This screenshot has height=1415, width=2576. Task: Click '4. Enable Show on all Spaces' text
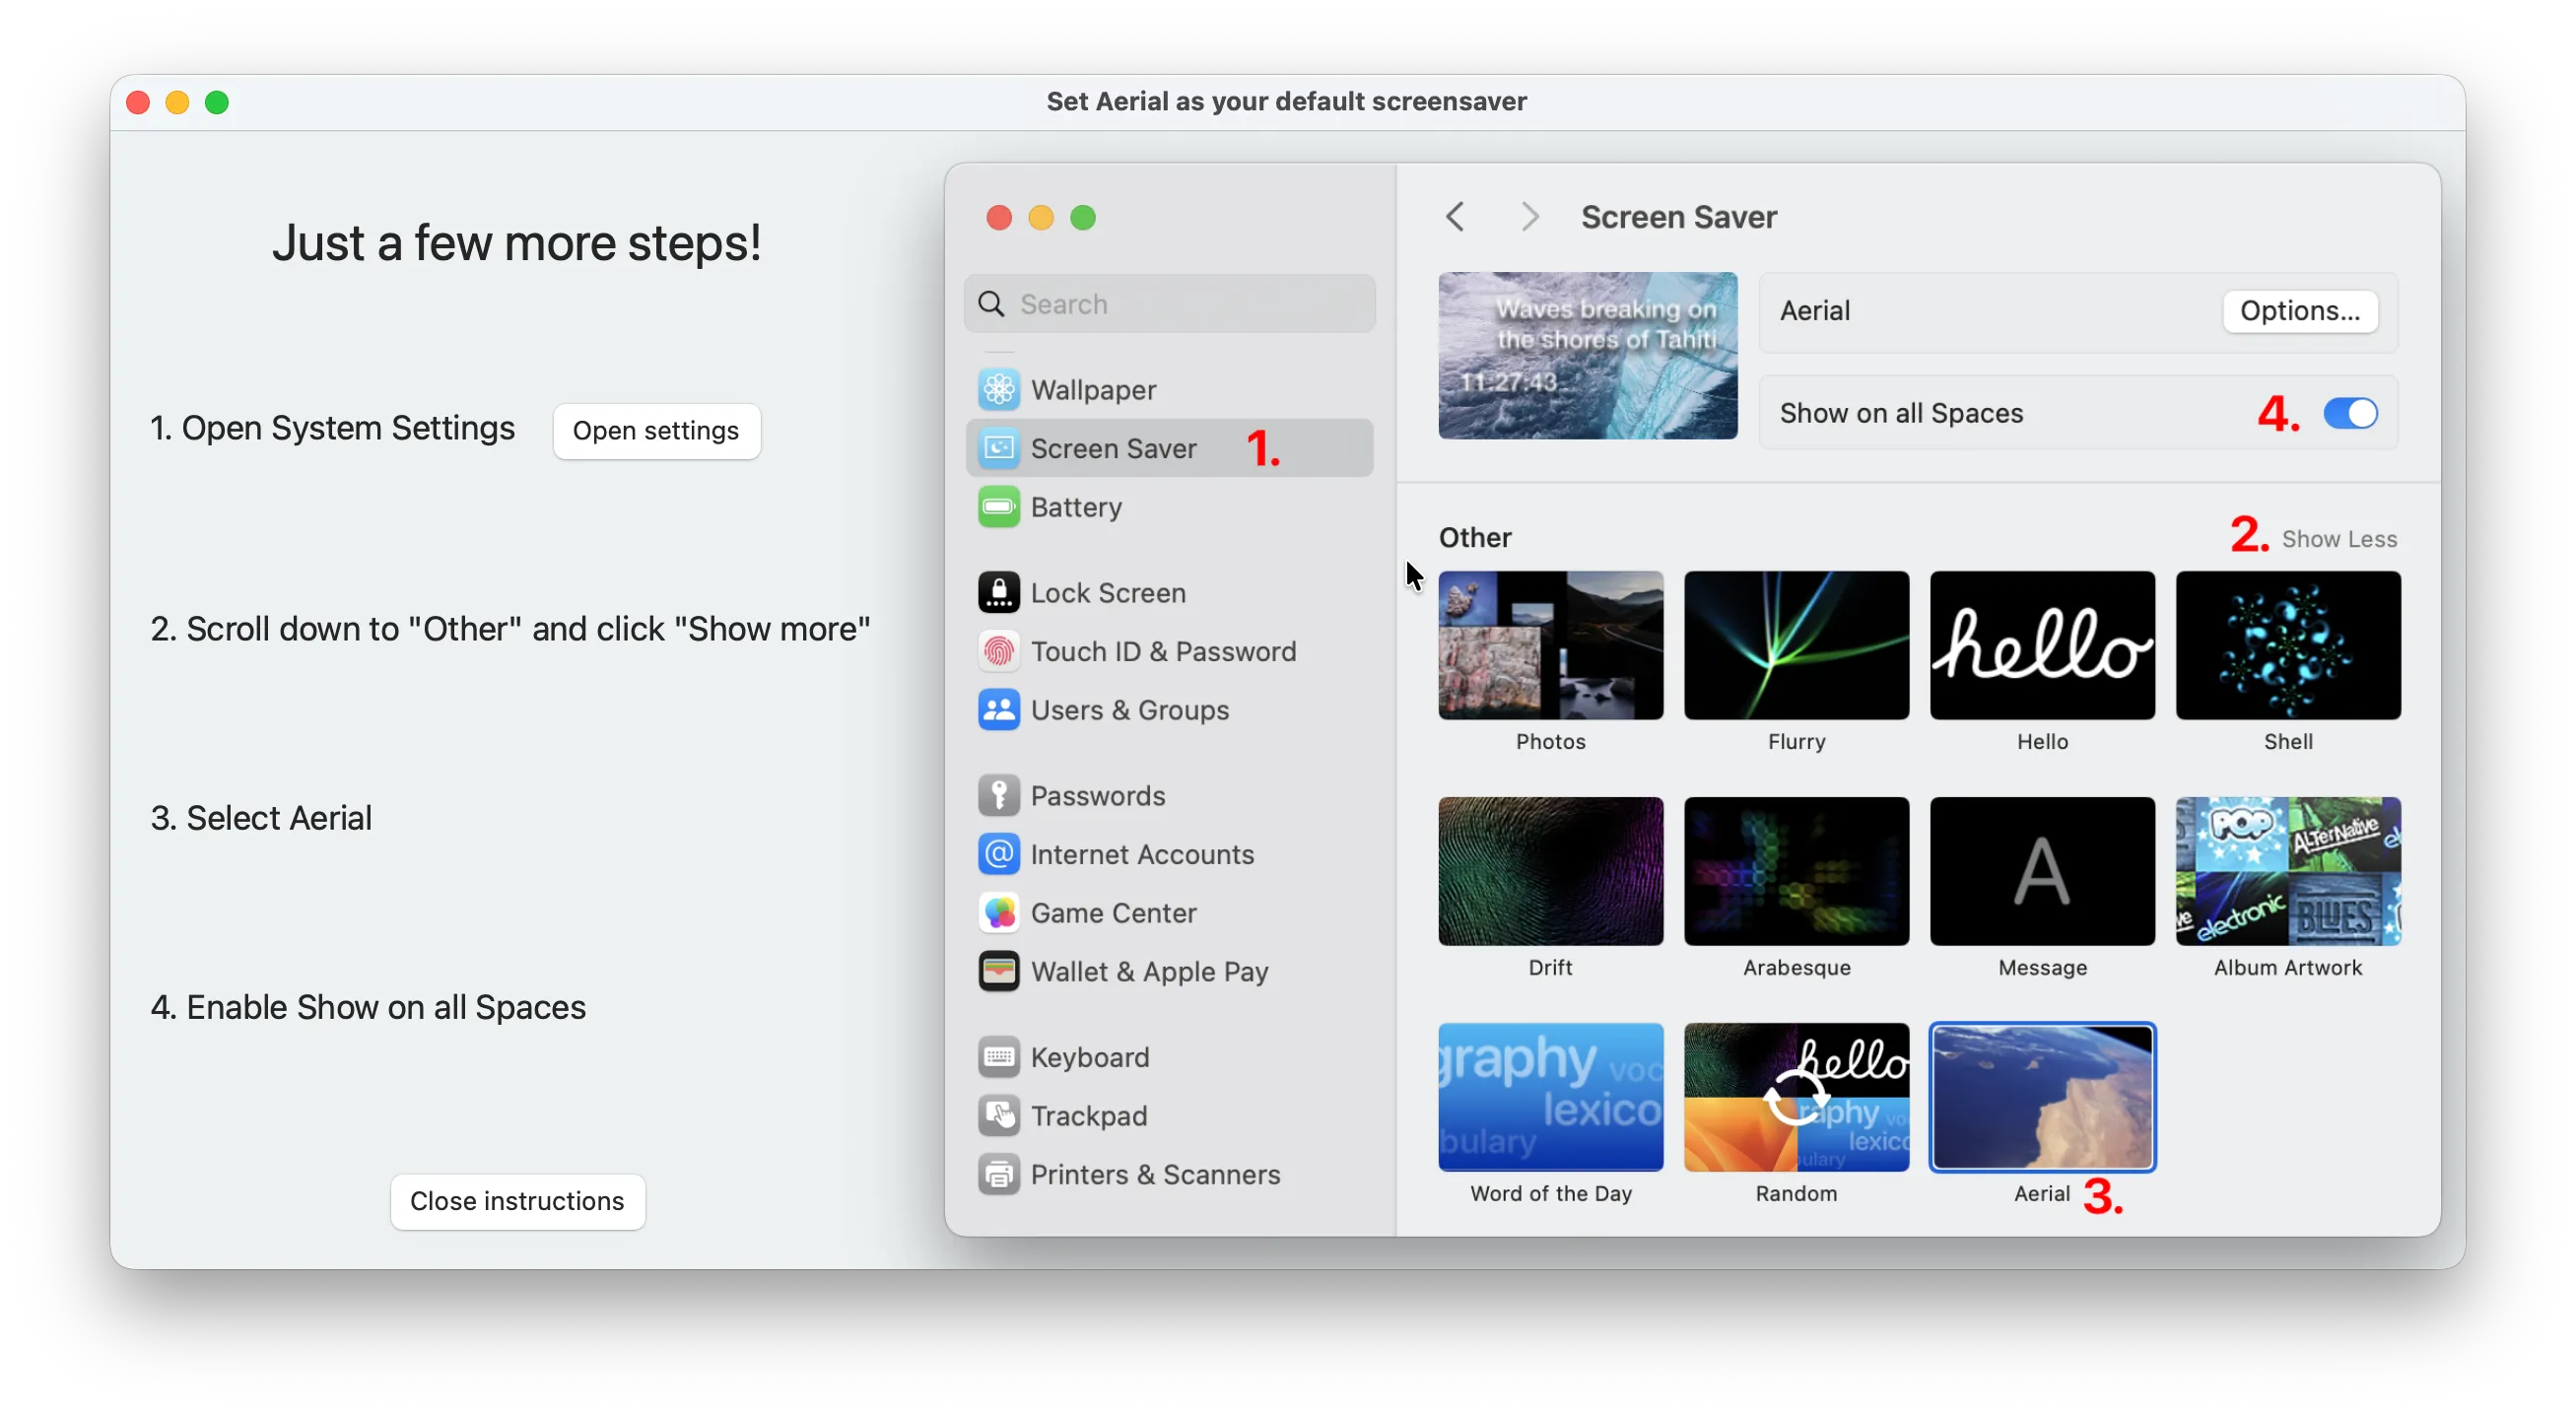tap(368, 1007)
